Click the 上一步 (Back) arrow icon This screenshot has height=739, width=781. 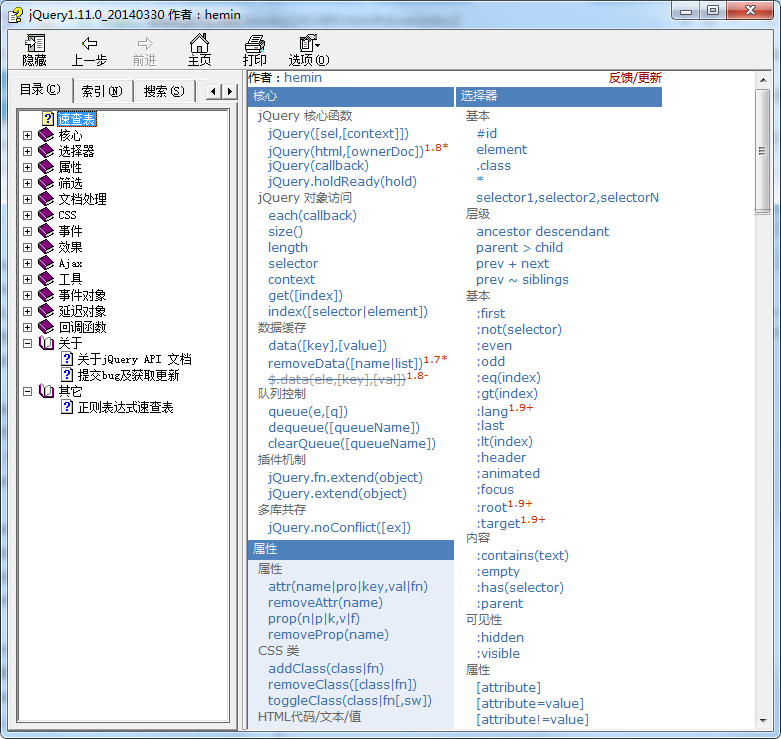pyautogui.click(x=89, y=43)
